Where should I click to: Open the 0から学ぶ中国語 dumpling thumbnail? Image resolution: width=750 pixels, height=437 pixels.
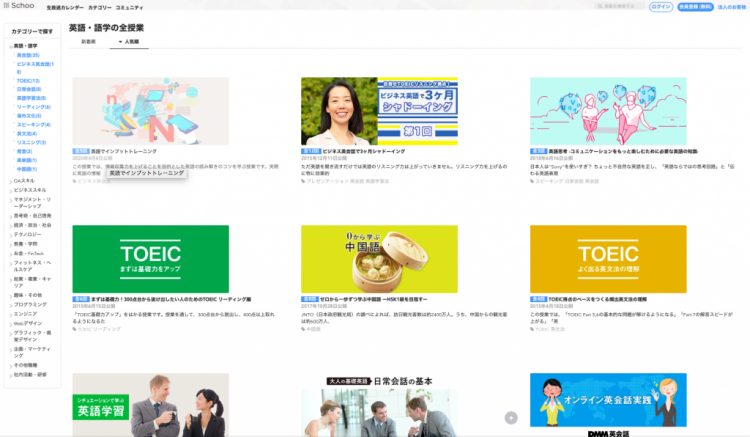pyautogui.click(x=379, y=259)
